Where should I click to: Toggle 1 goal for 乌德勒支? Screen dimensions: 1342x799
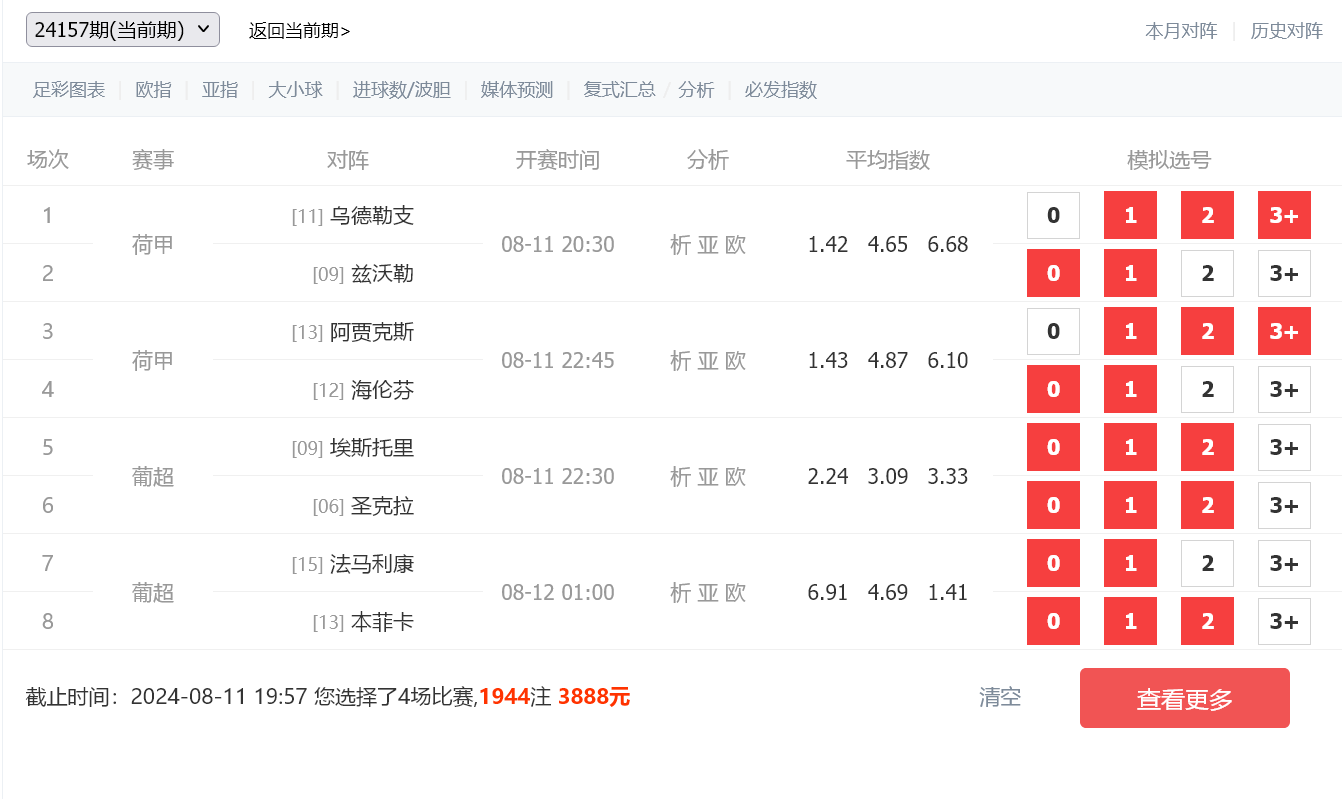coord(1130,216)
